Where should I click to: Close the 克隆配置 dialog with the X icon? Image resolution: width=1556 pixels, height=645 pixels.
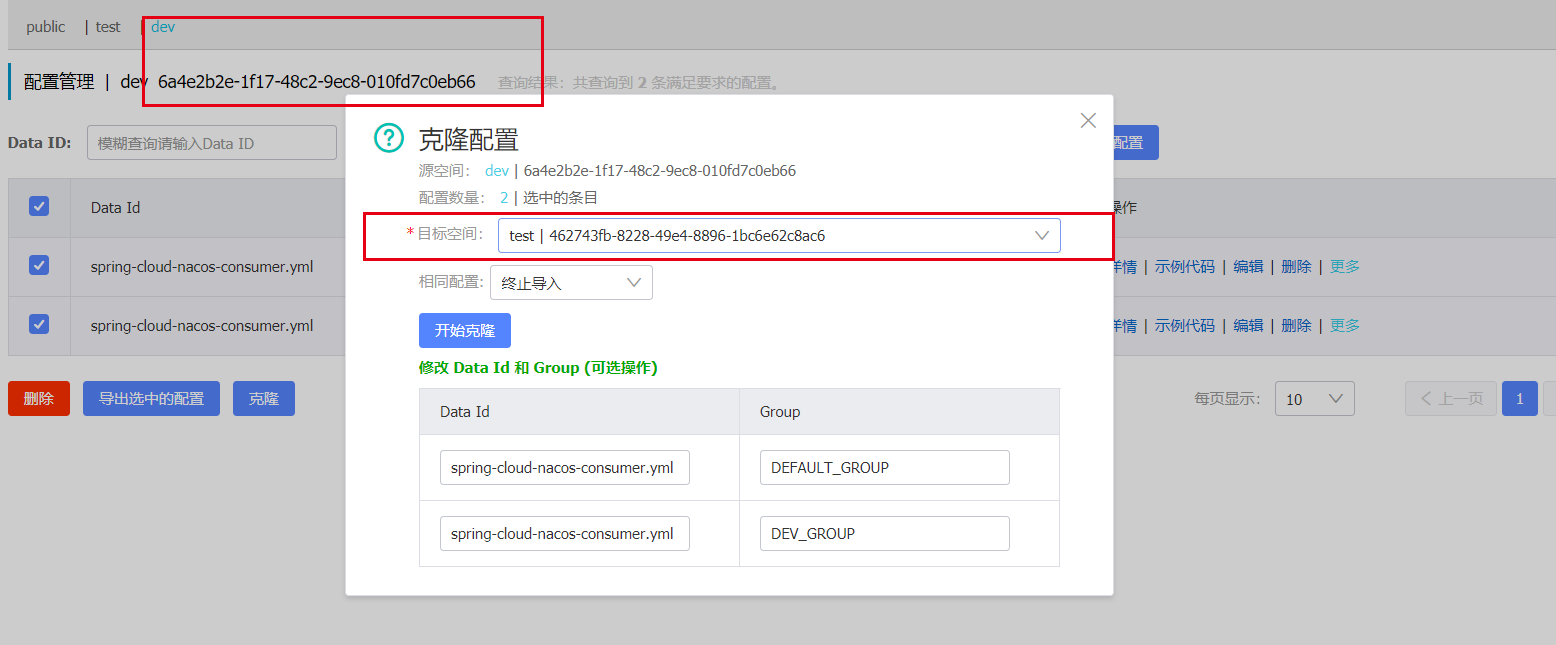1089,121
